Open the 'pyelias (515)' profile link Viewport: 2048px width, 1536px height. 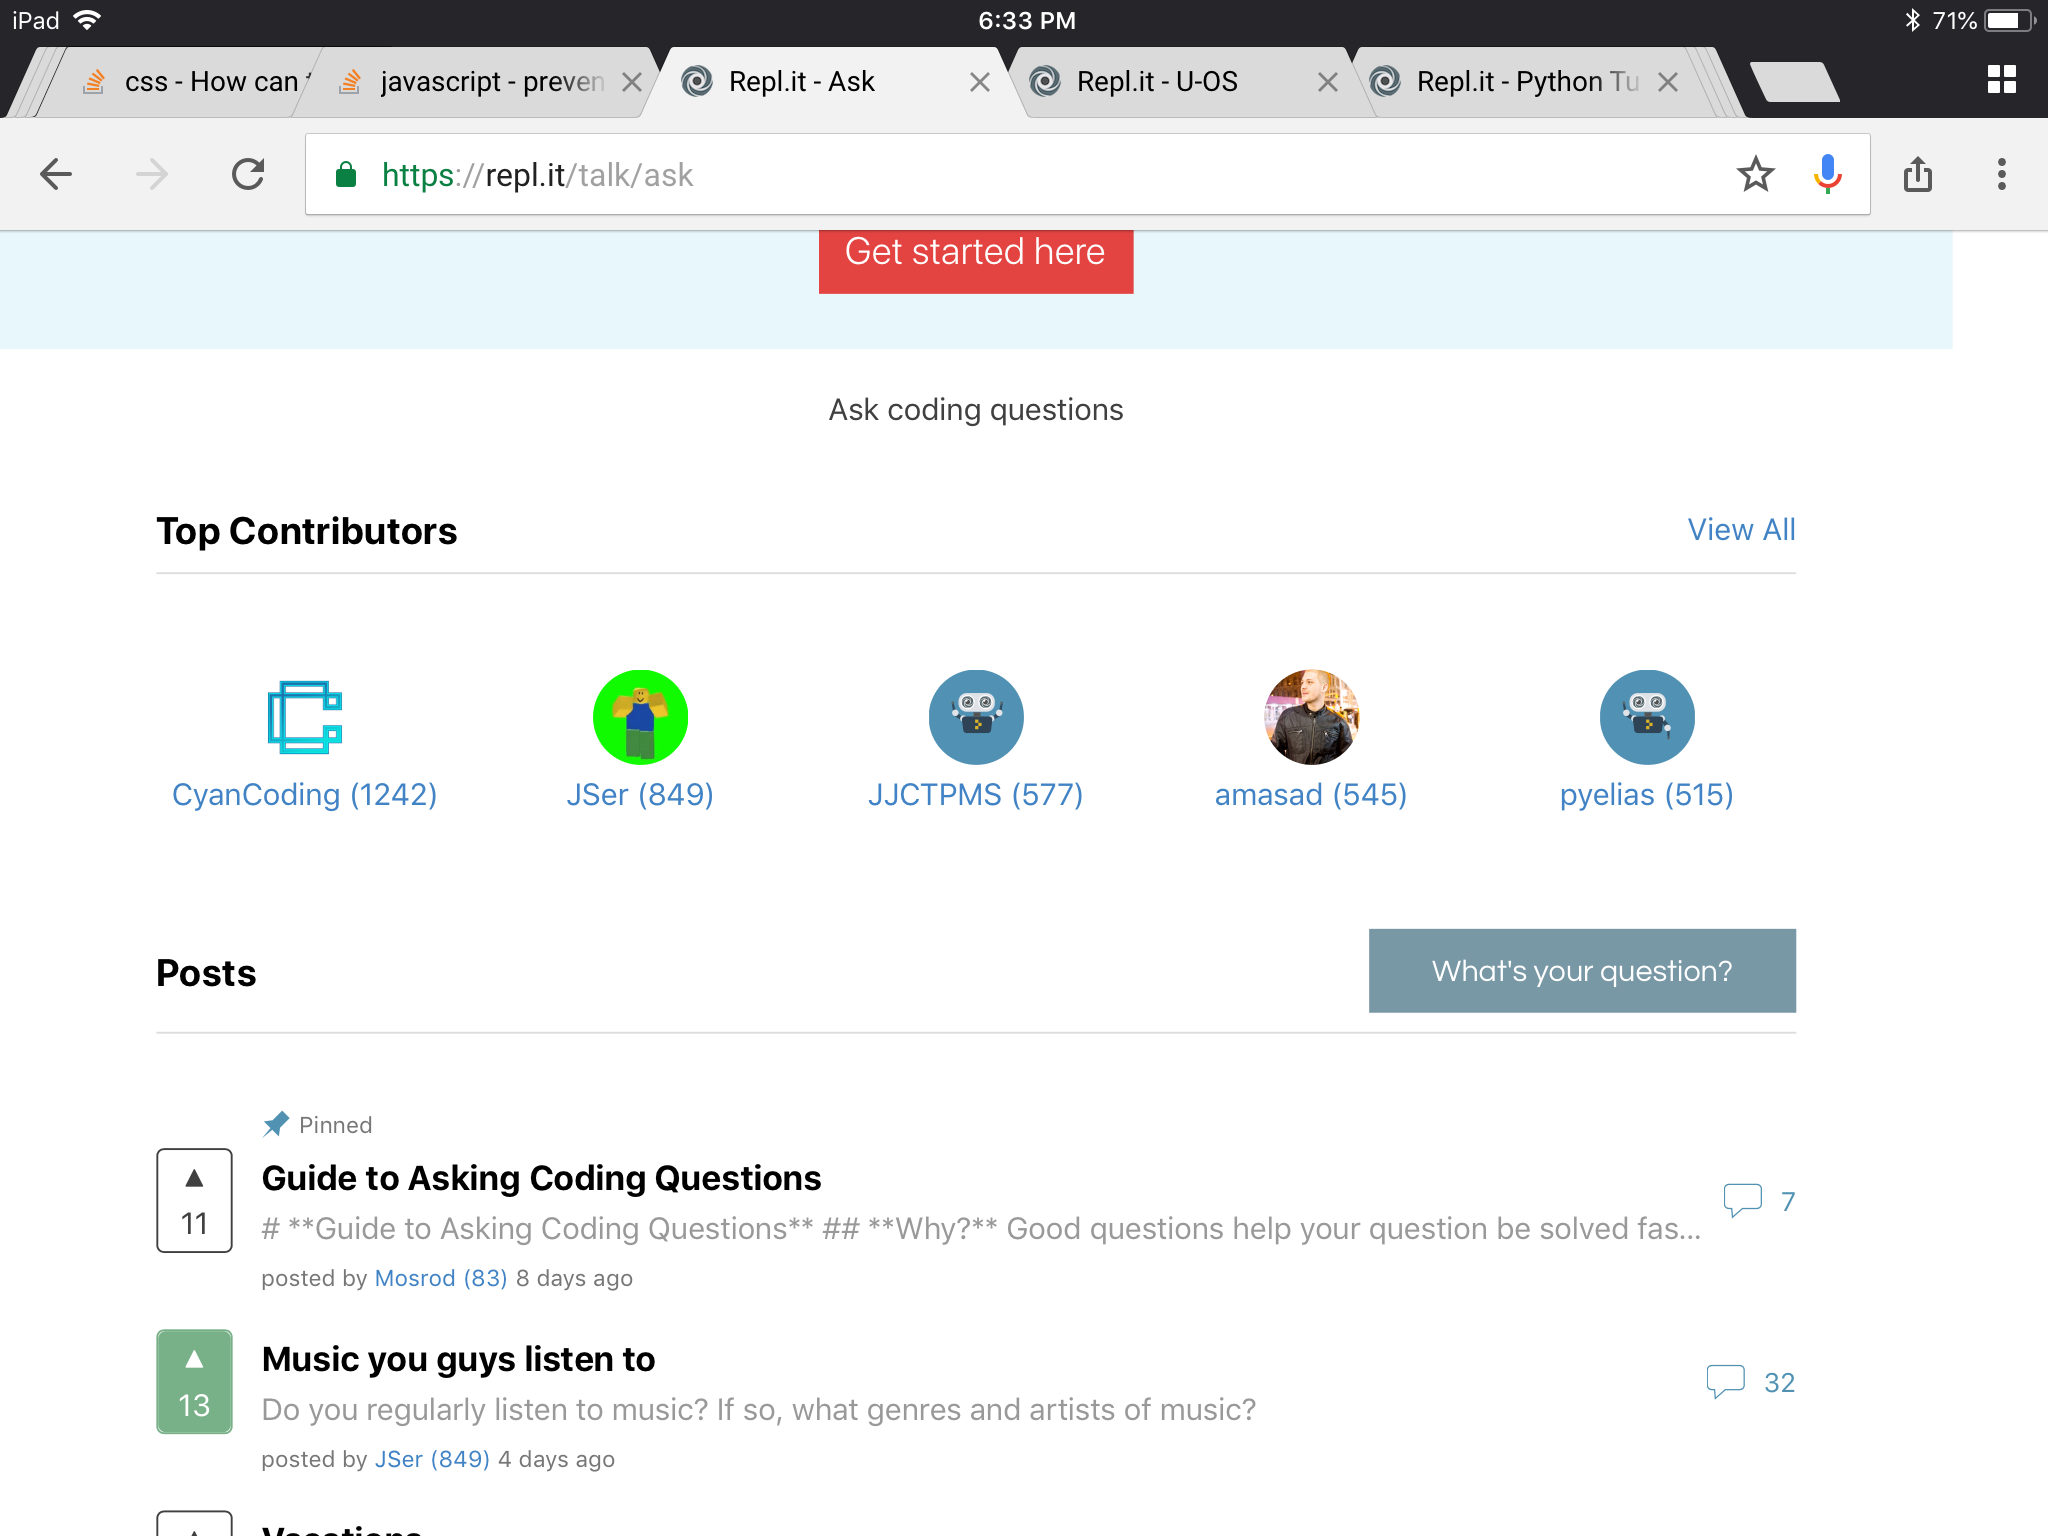1647,794
